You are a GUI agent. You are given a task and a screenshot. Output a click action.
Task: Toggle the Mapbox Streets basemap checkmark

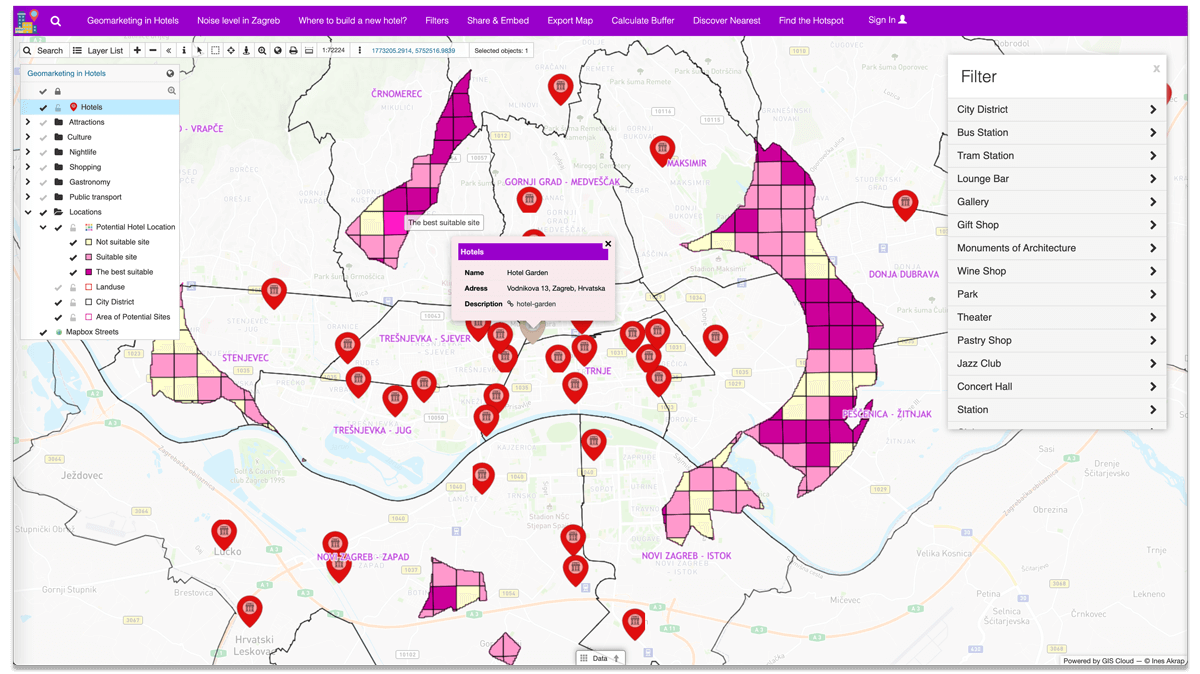coord(43,332)
